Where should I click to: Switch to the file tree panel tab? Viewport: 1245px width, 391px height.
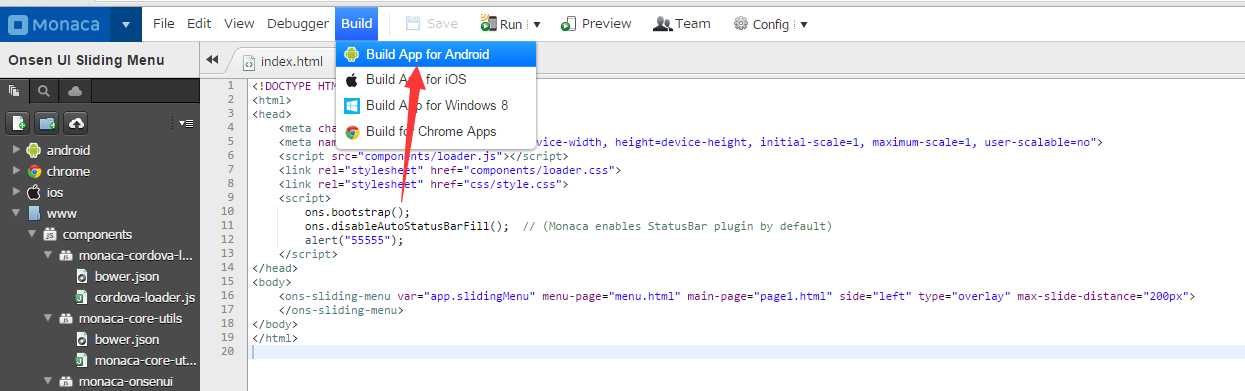[x=15, y=91]
